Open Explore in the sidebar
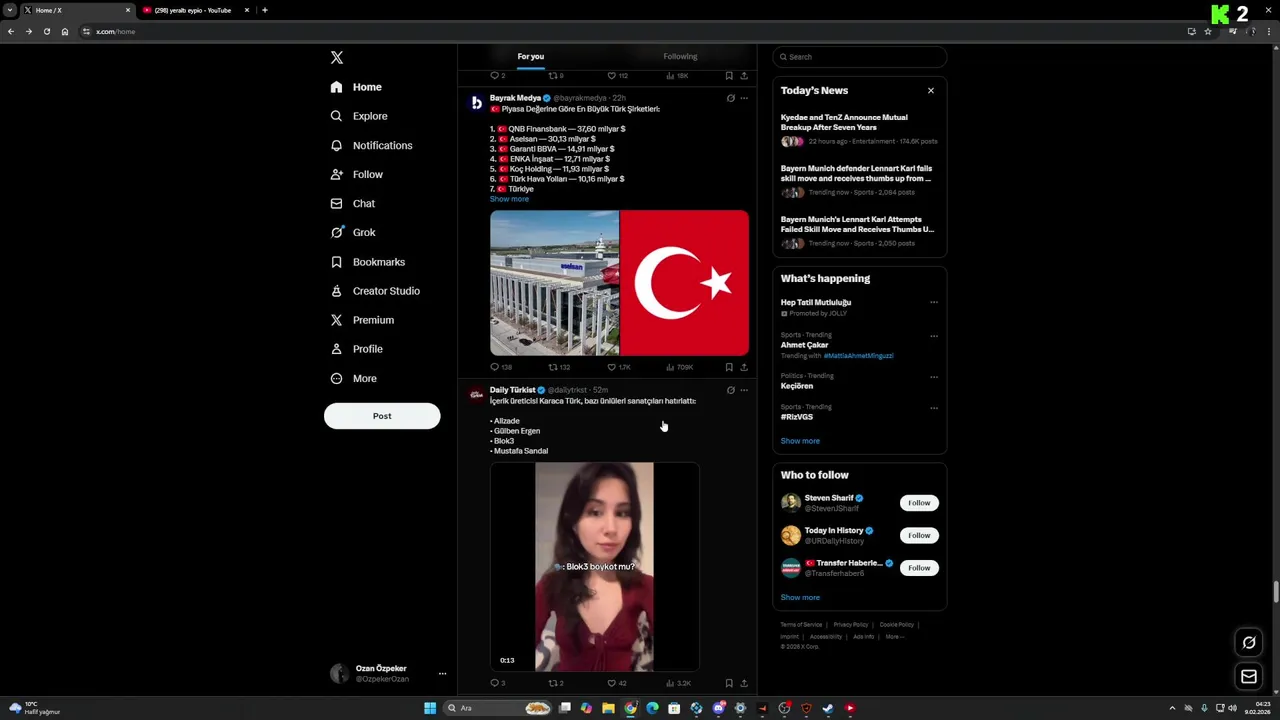This screenshot has width=1280, height=720. (x=359, y=116)
